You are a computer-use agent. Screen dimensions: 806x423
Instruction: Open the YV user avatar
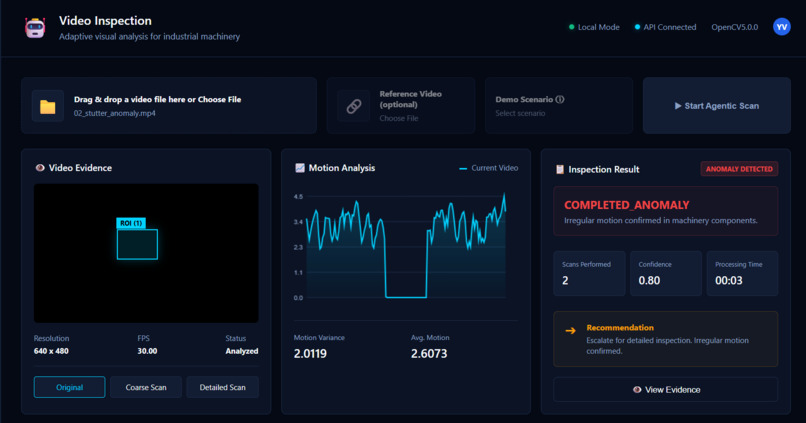coord(781,27)
